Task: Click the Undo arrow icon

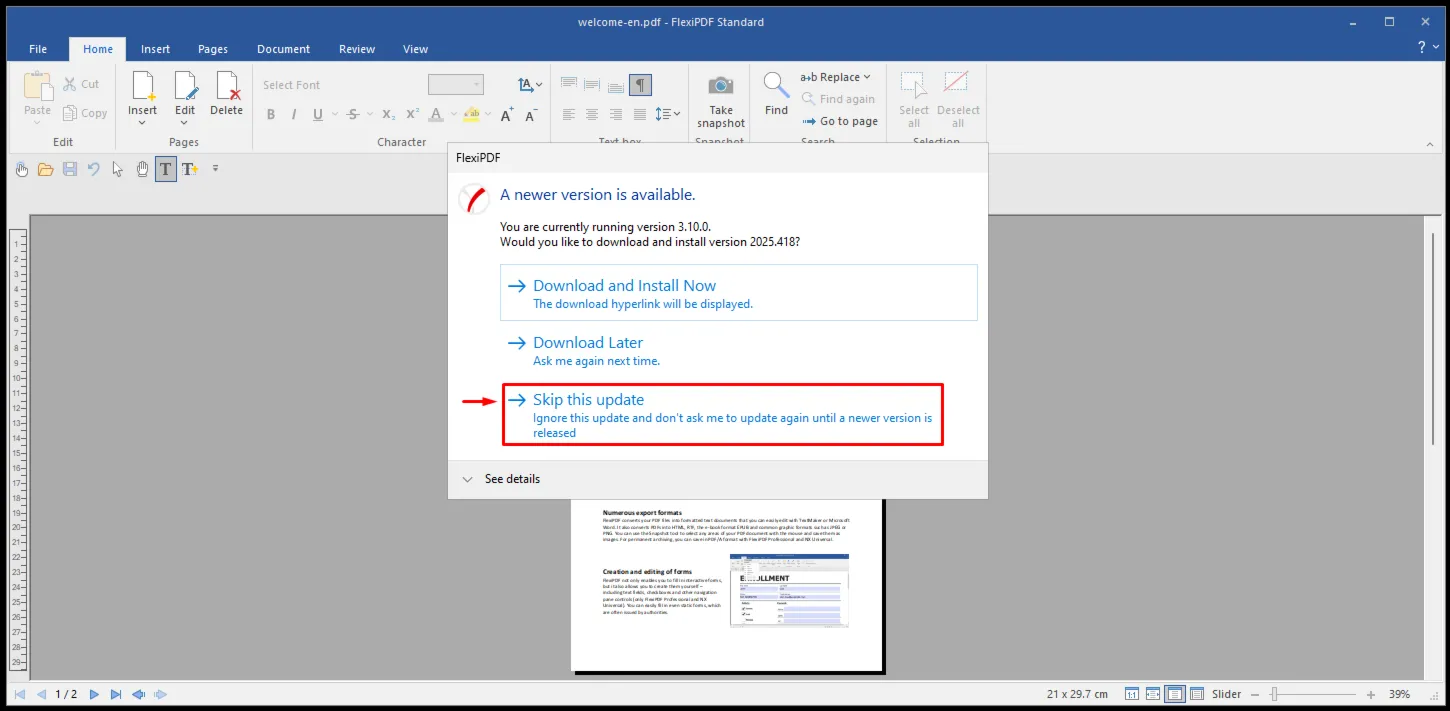Action: [94, 169]
